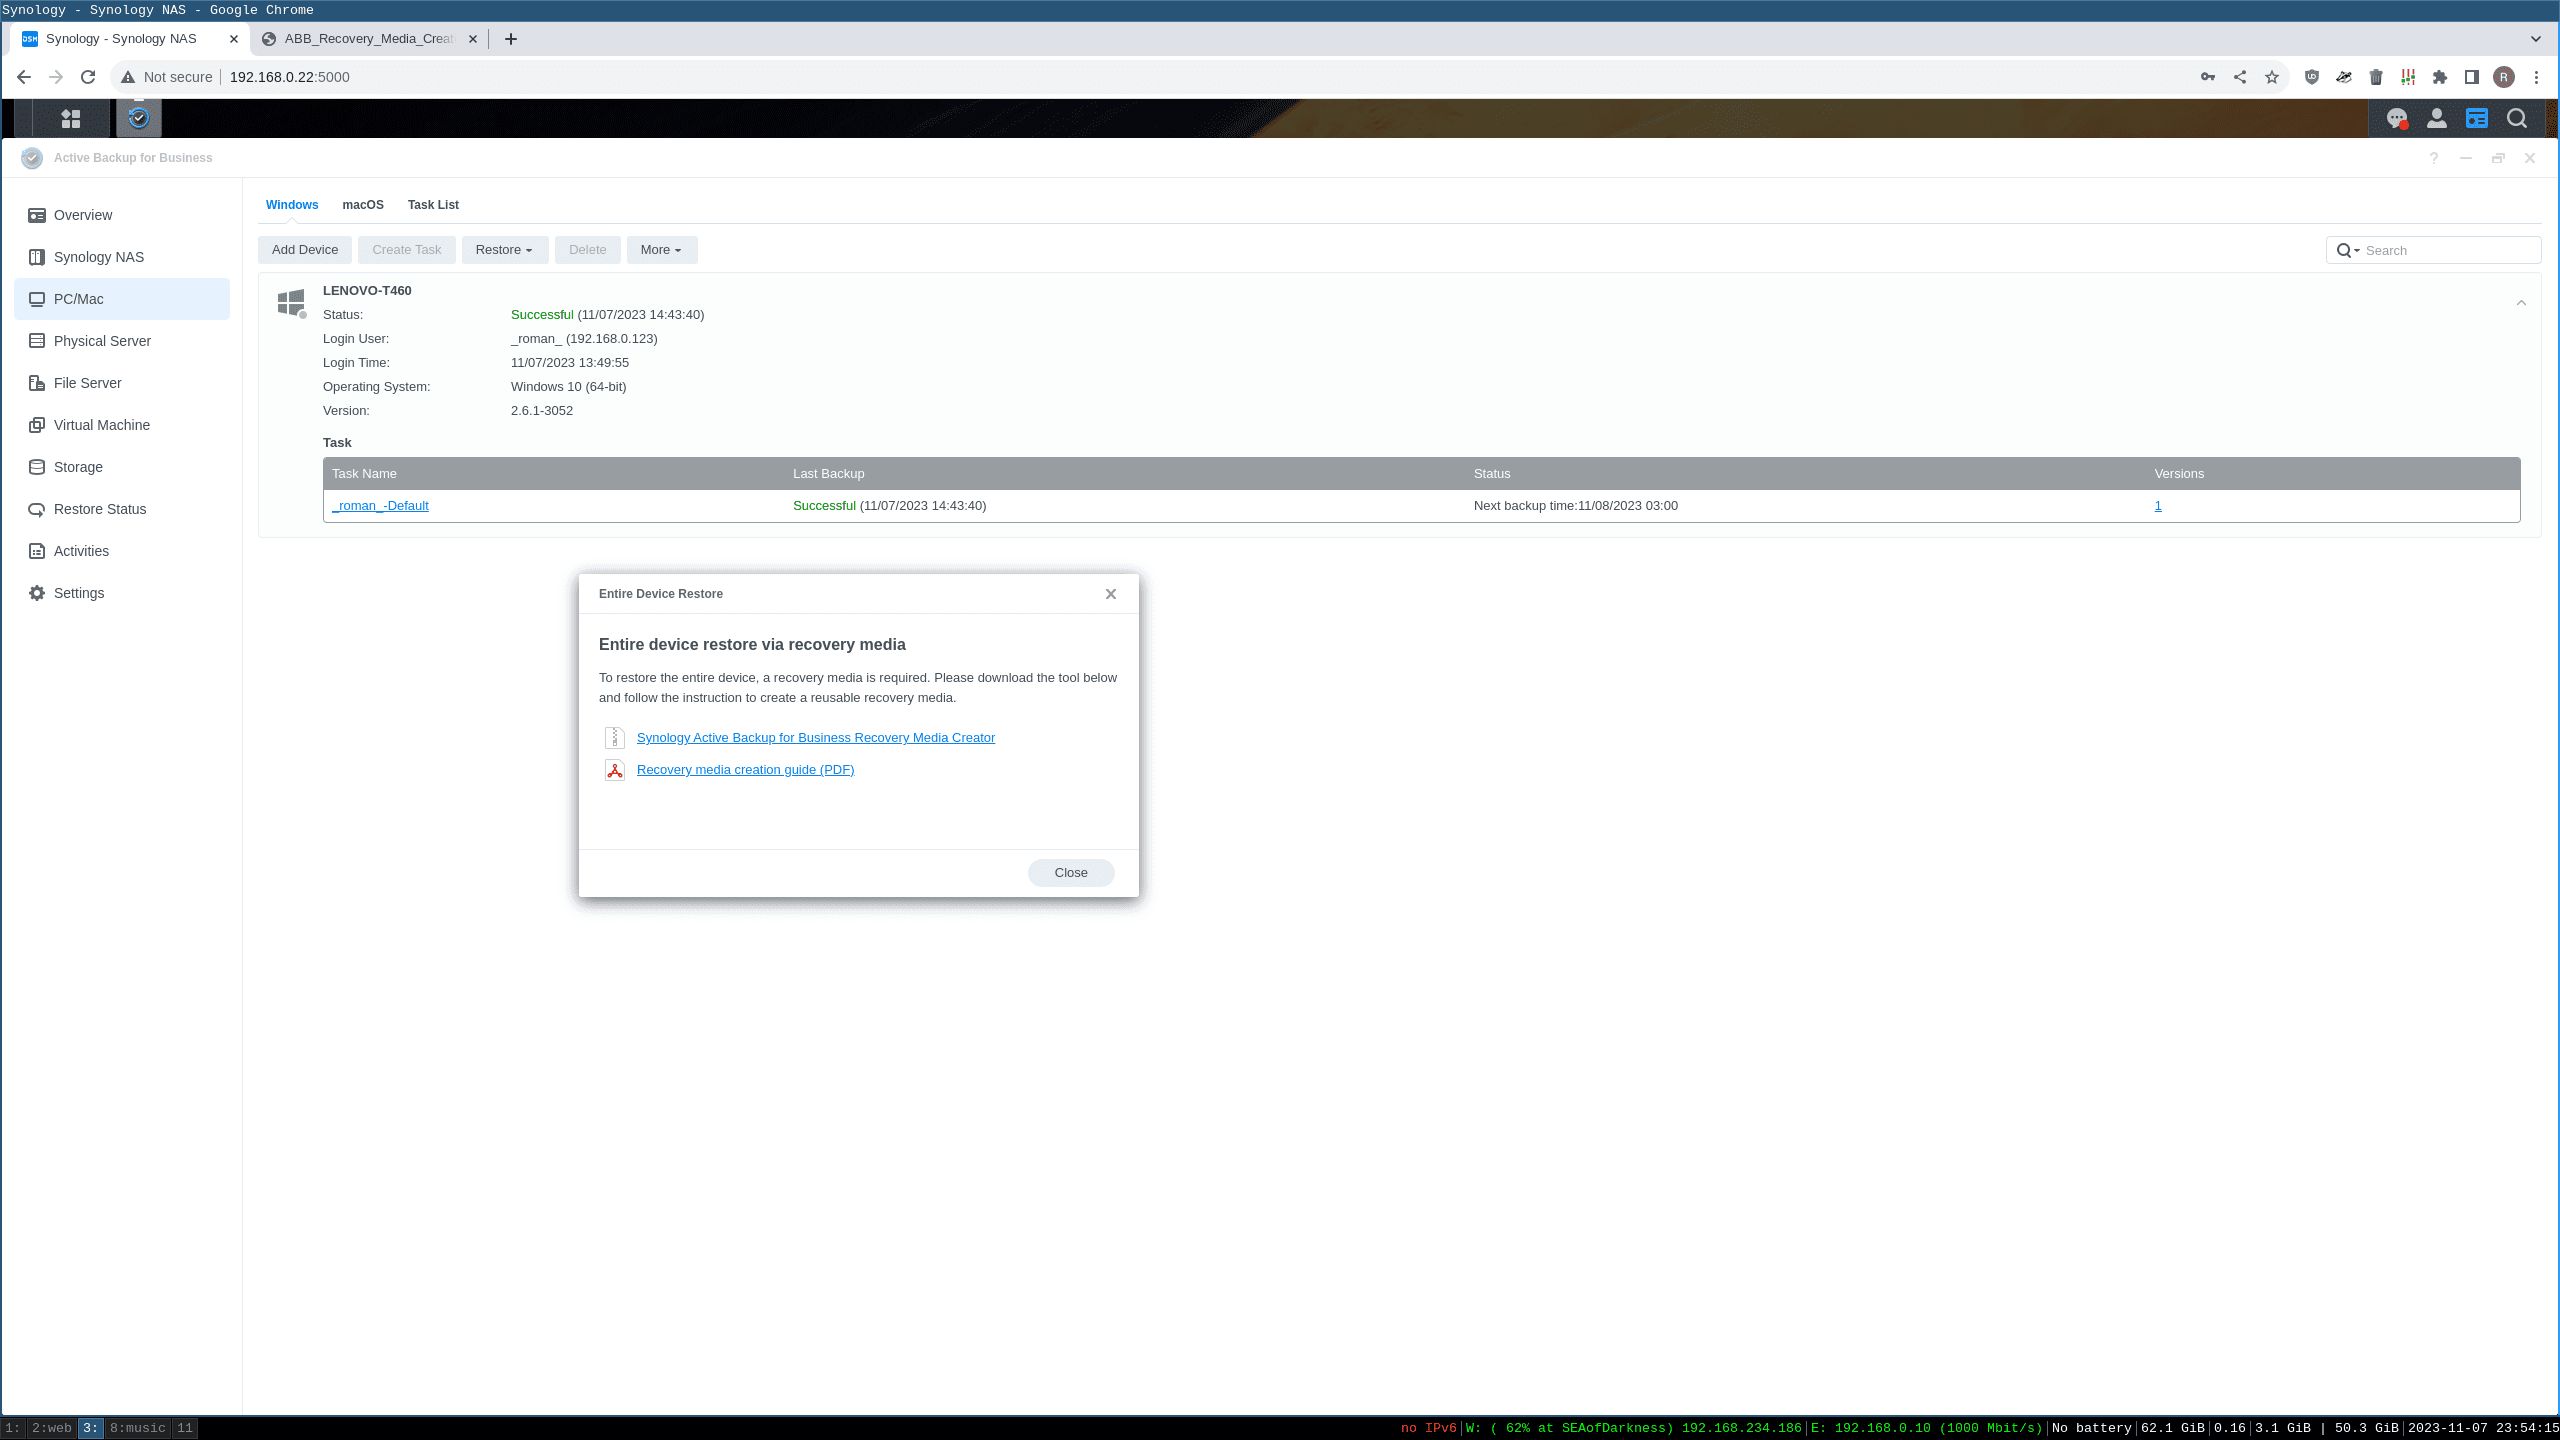Click the Active Backup taskbar icon
The image size is (2560, 1440).
[x=139, y=118]
